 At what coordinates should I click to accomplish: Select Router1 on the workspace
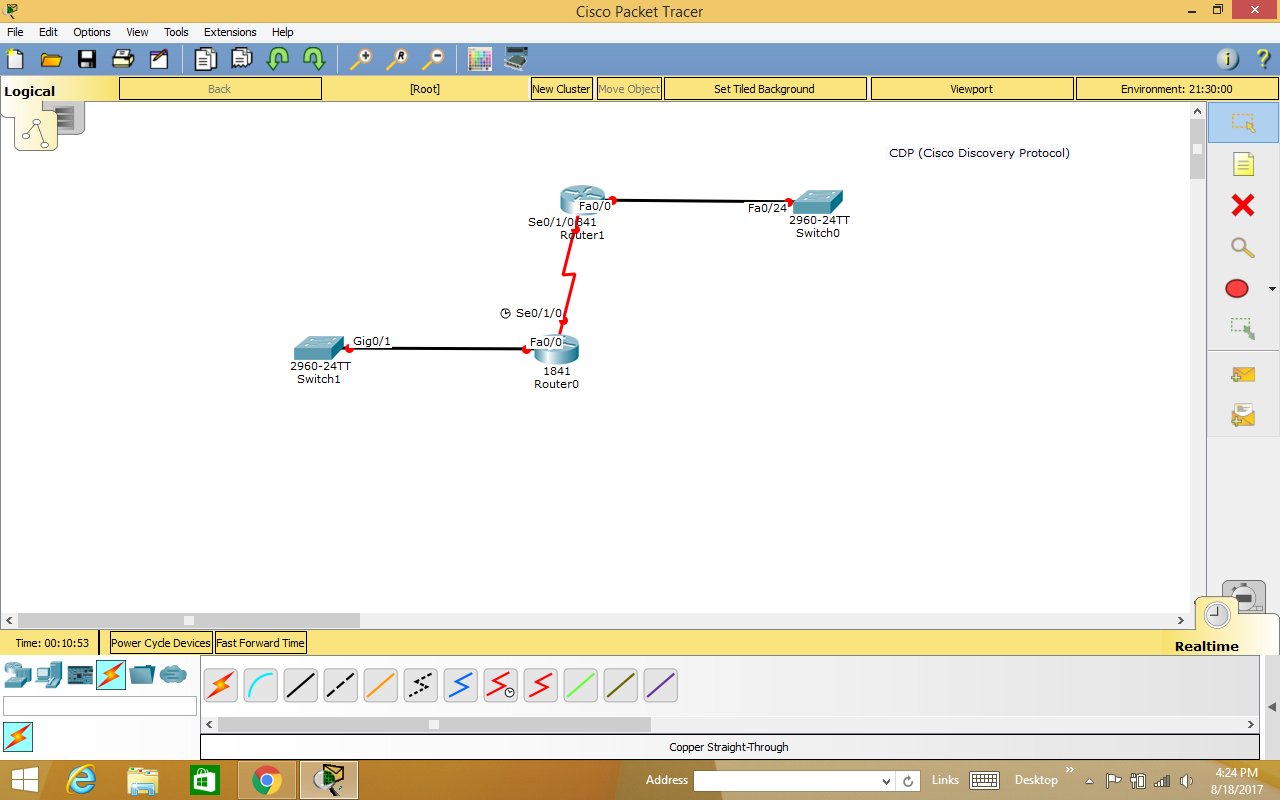coord(582,199)
